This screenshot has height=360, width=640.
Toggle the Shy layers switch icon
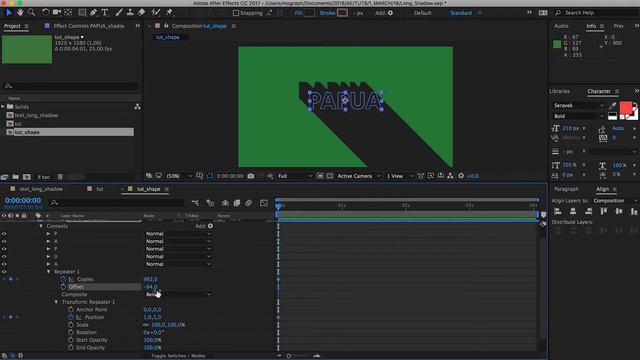pyautogui.click(x=225, y=203)
